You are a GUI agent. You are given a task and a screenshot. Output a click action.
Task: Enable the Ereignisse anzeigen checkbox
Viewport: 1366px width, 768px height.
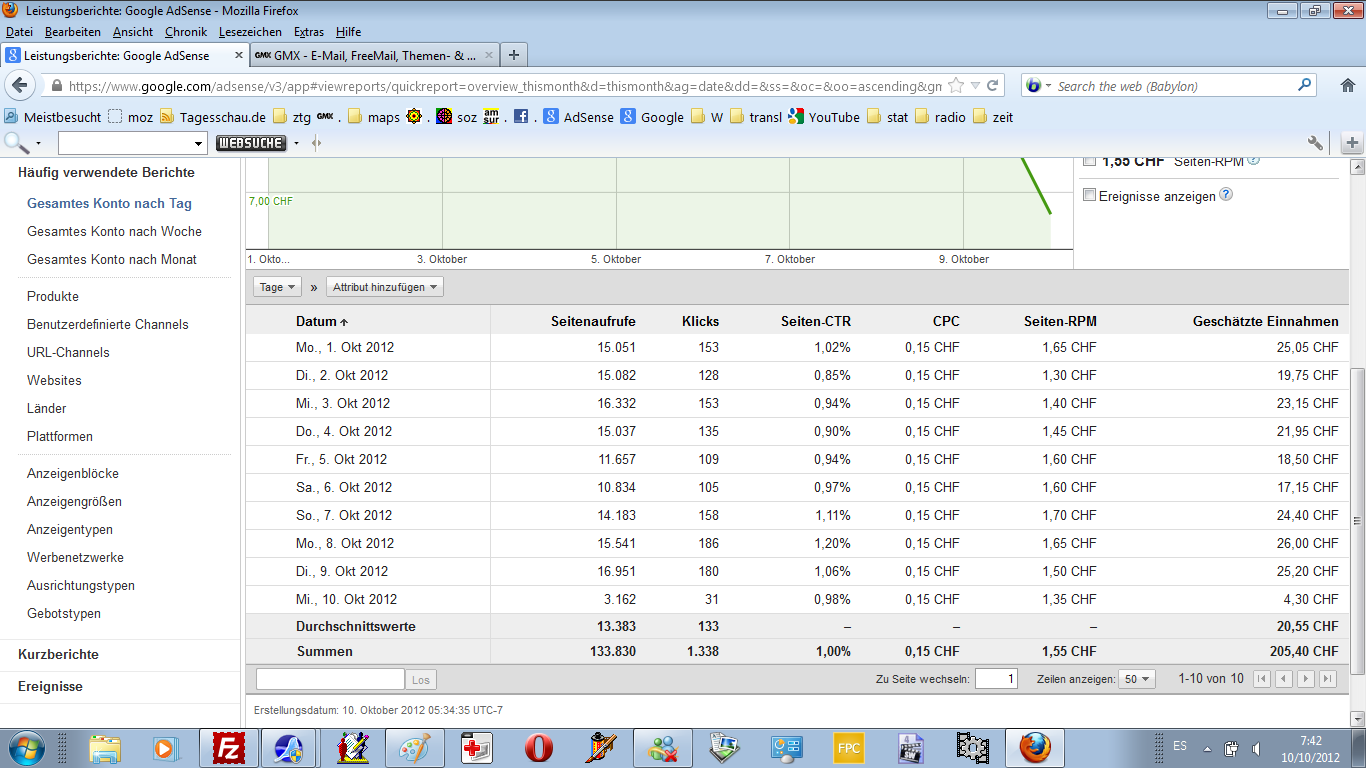[1090, 196]
